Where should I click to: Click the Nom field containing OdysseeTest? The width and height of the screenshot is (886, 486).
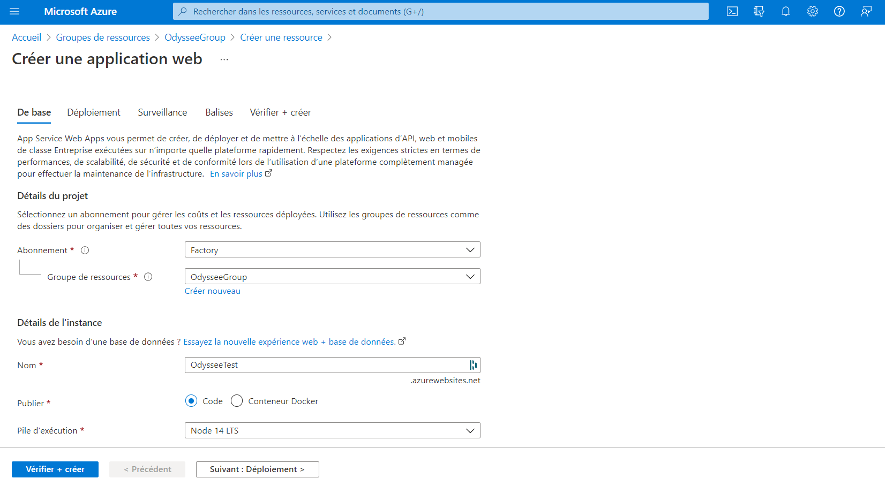pyautogui.click(x=333, y=365)
